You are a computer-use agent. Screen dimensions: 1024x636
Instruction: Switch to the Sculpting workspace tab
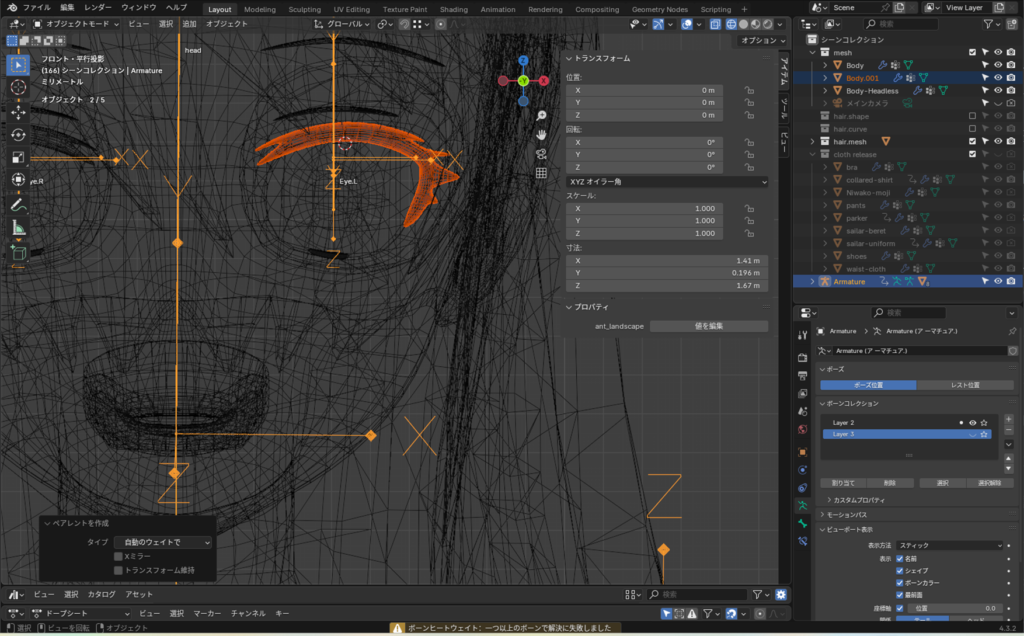tap(304, 9)
